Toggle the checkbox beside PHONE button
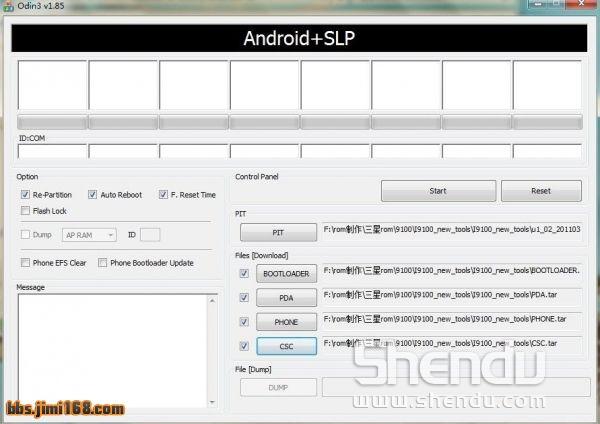Screen dimensions: 600x424 [x=244, y=322]
